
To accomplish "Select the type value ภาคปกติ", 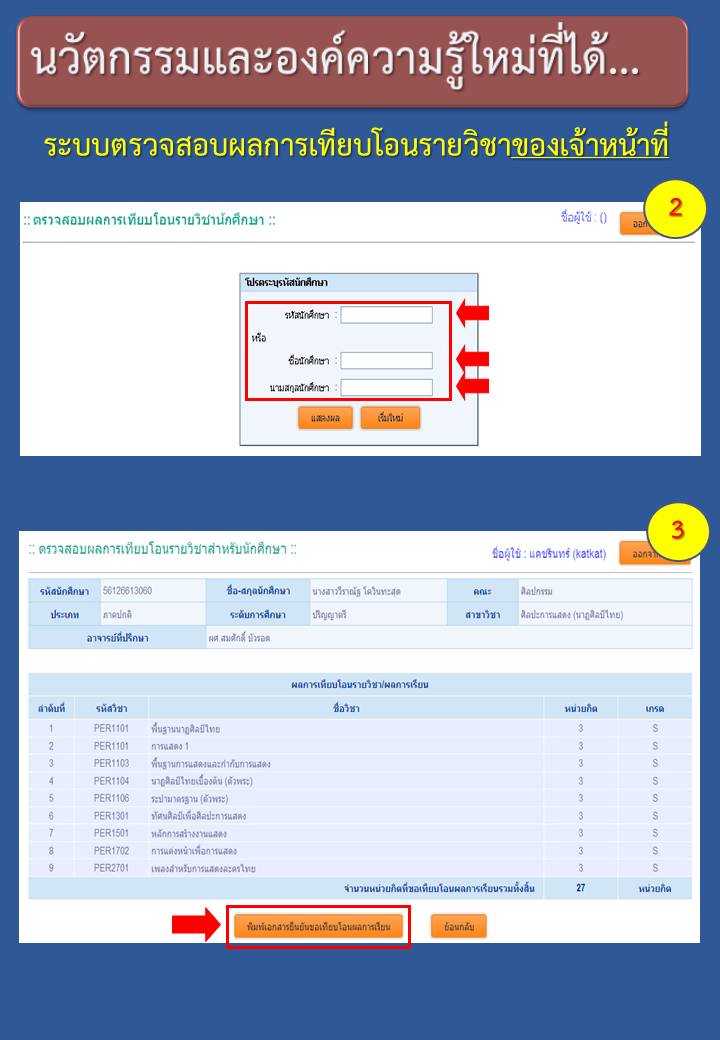I will 117,615.
